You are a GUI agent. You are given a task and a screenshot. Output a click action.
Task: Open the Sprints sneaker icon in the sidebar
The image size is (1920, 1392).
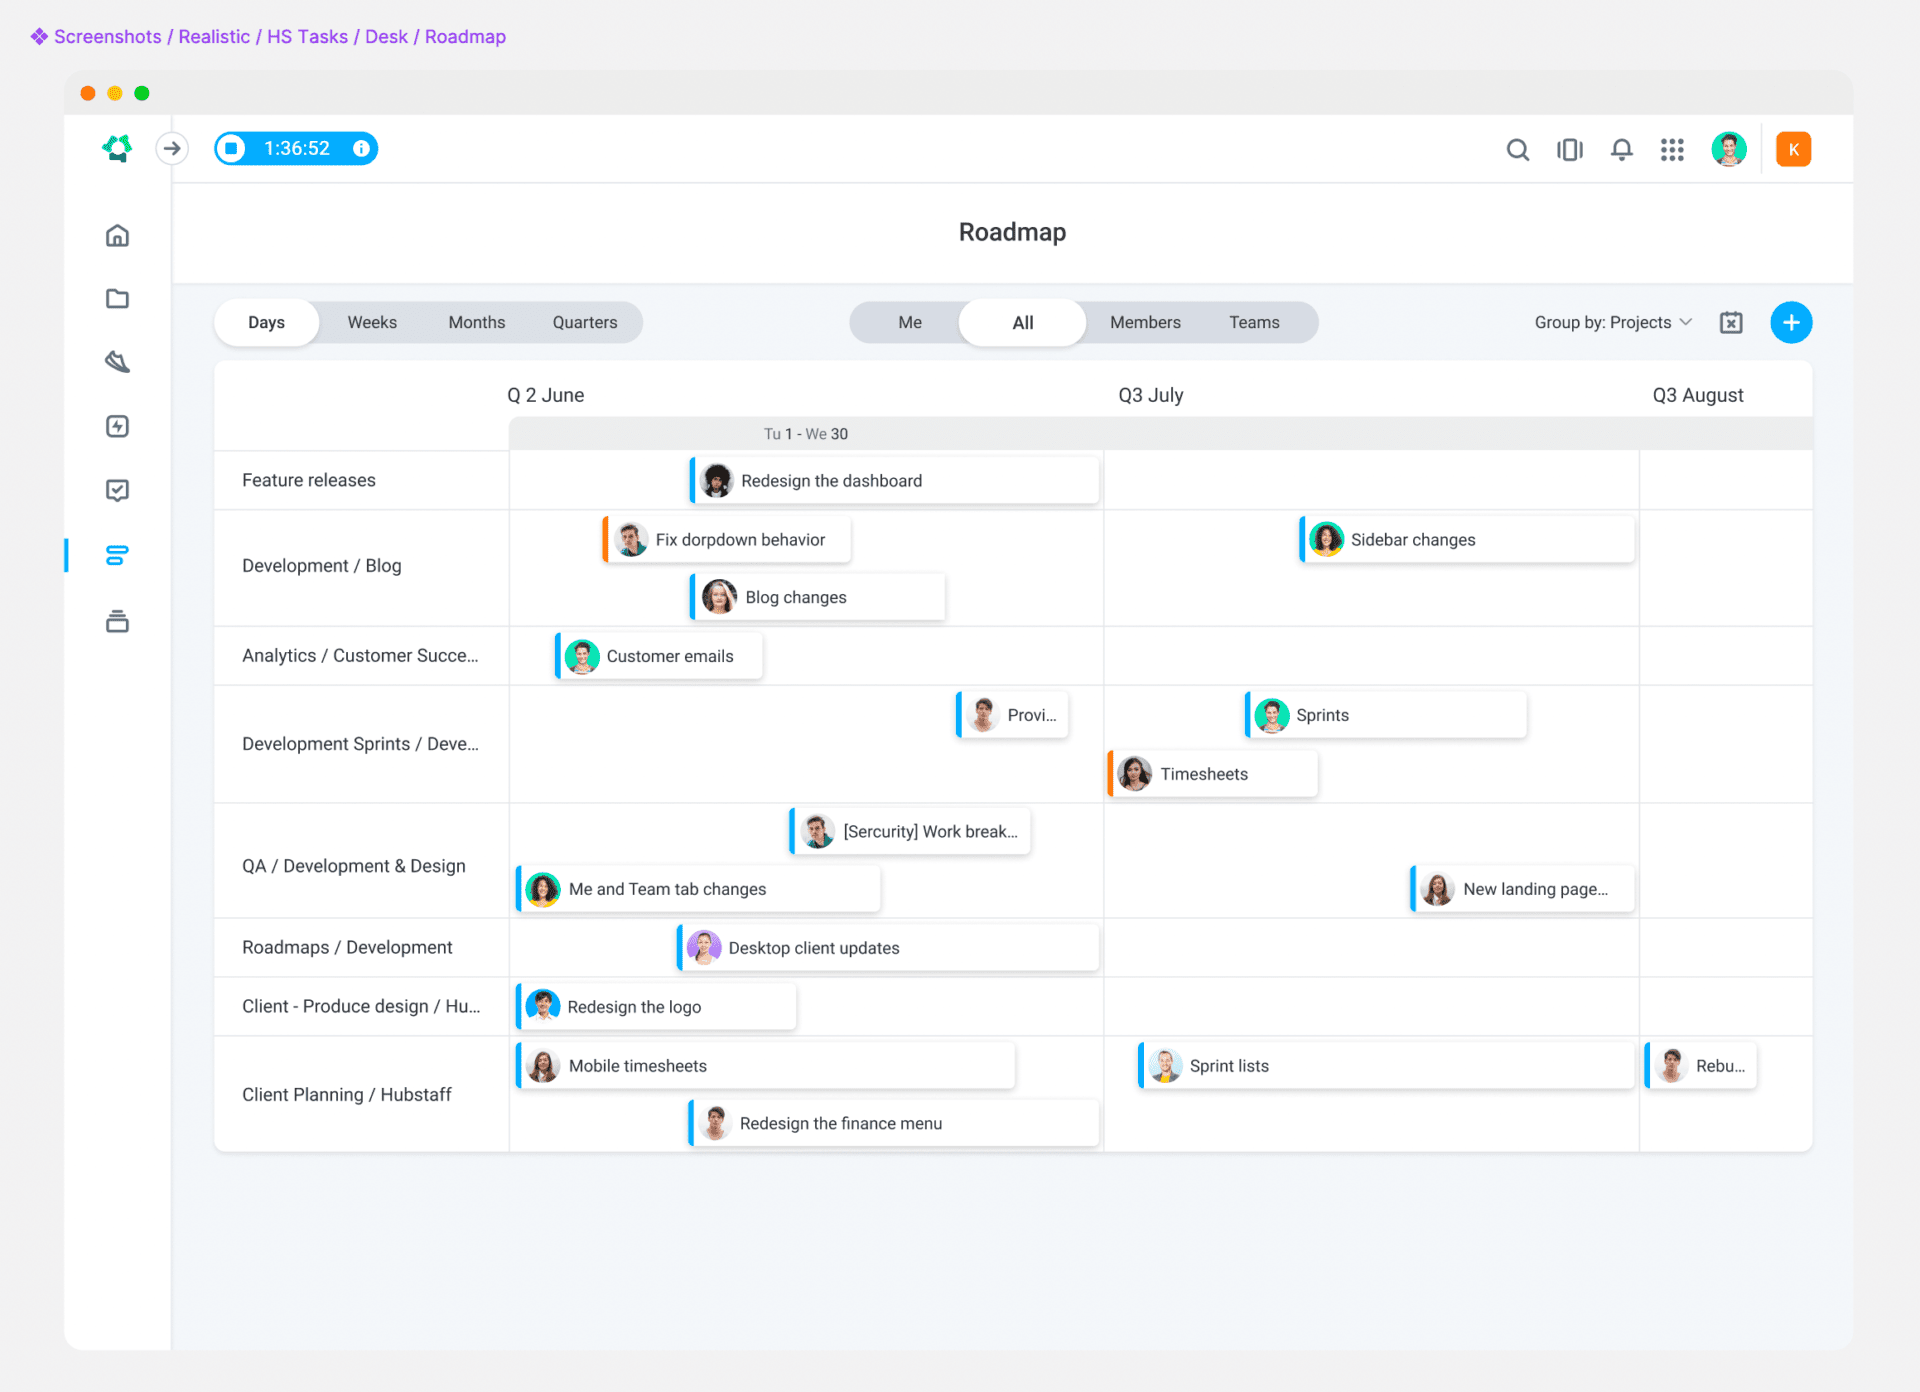(x=117, y=362)
